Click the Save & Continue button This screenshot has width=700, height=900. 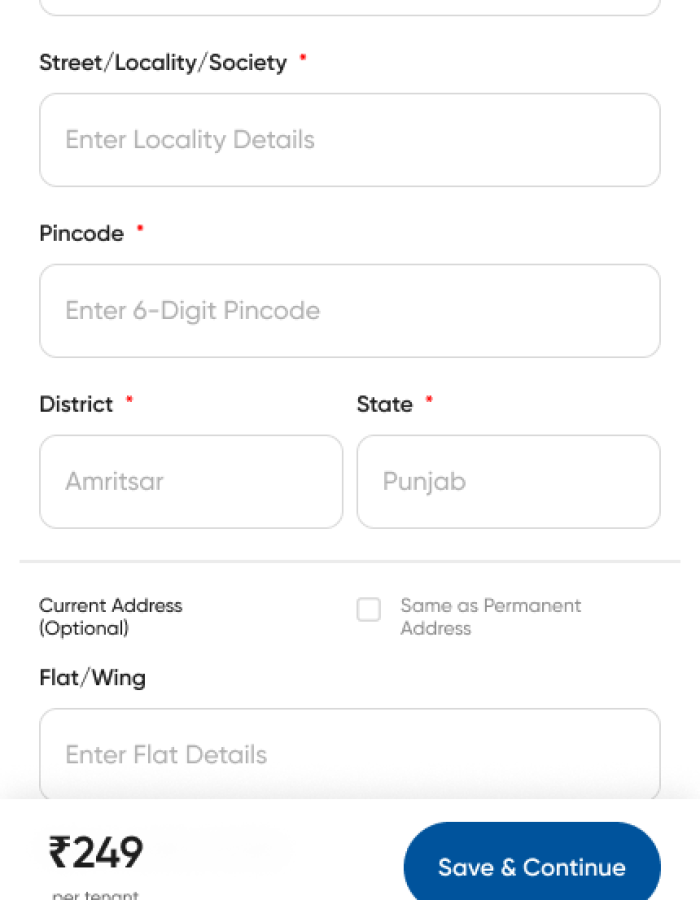coord(531,867)
